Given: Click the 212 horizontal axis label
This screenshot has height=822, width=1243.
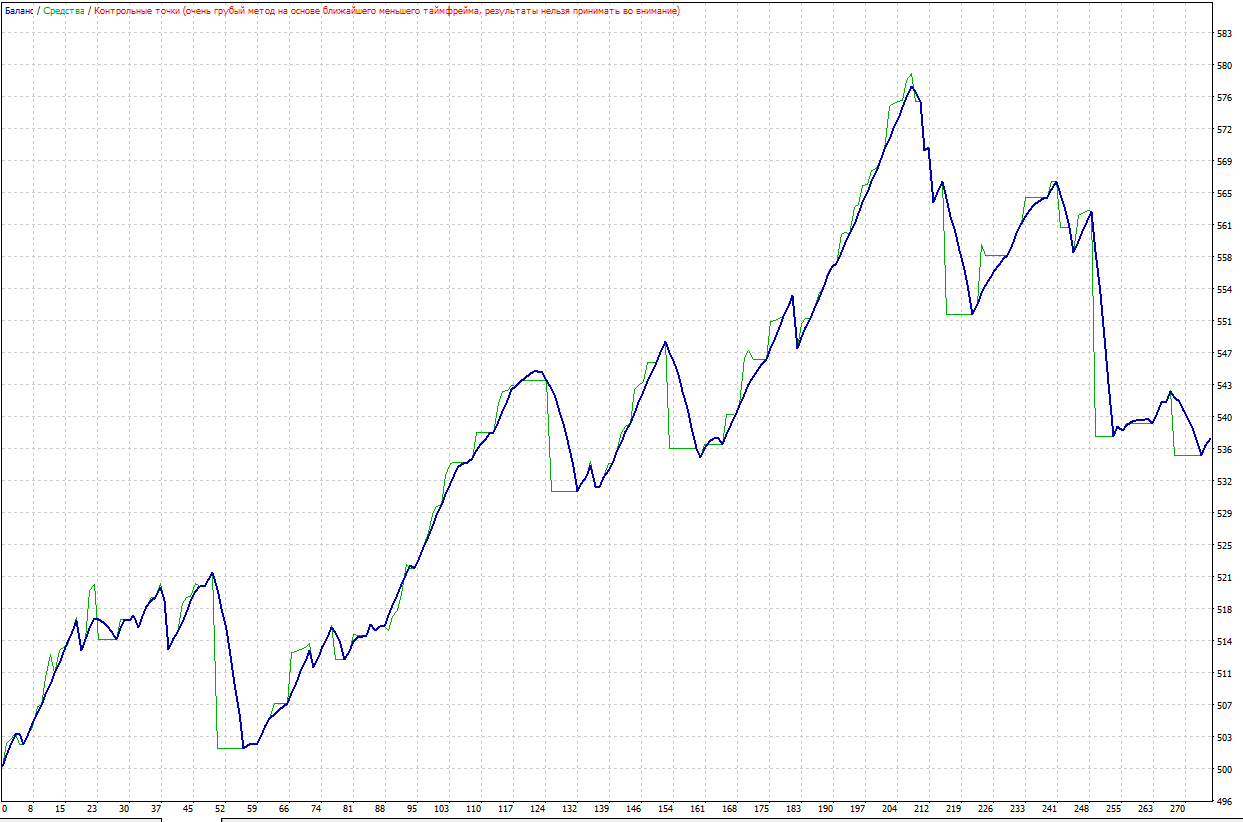Looking at the screenshot, I should coord(922,809).
